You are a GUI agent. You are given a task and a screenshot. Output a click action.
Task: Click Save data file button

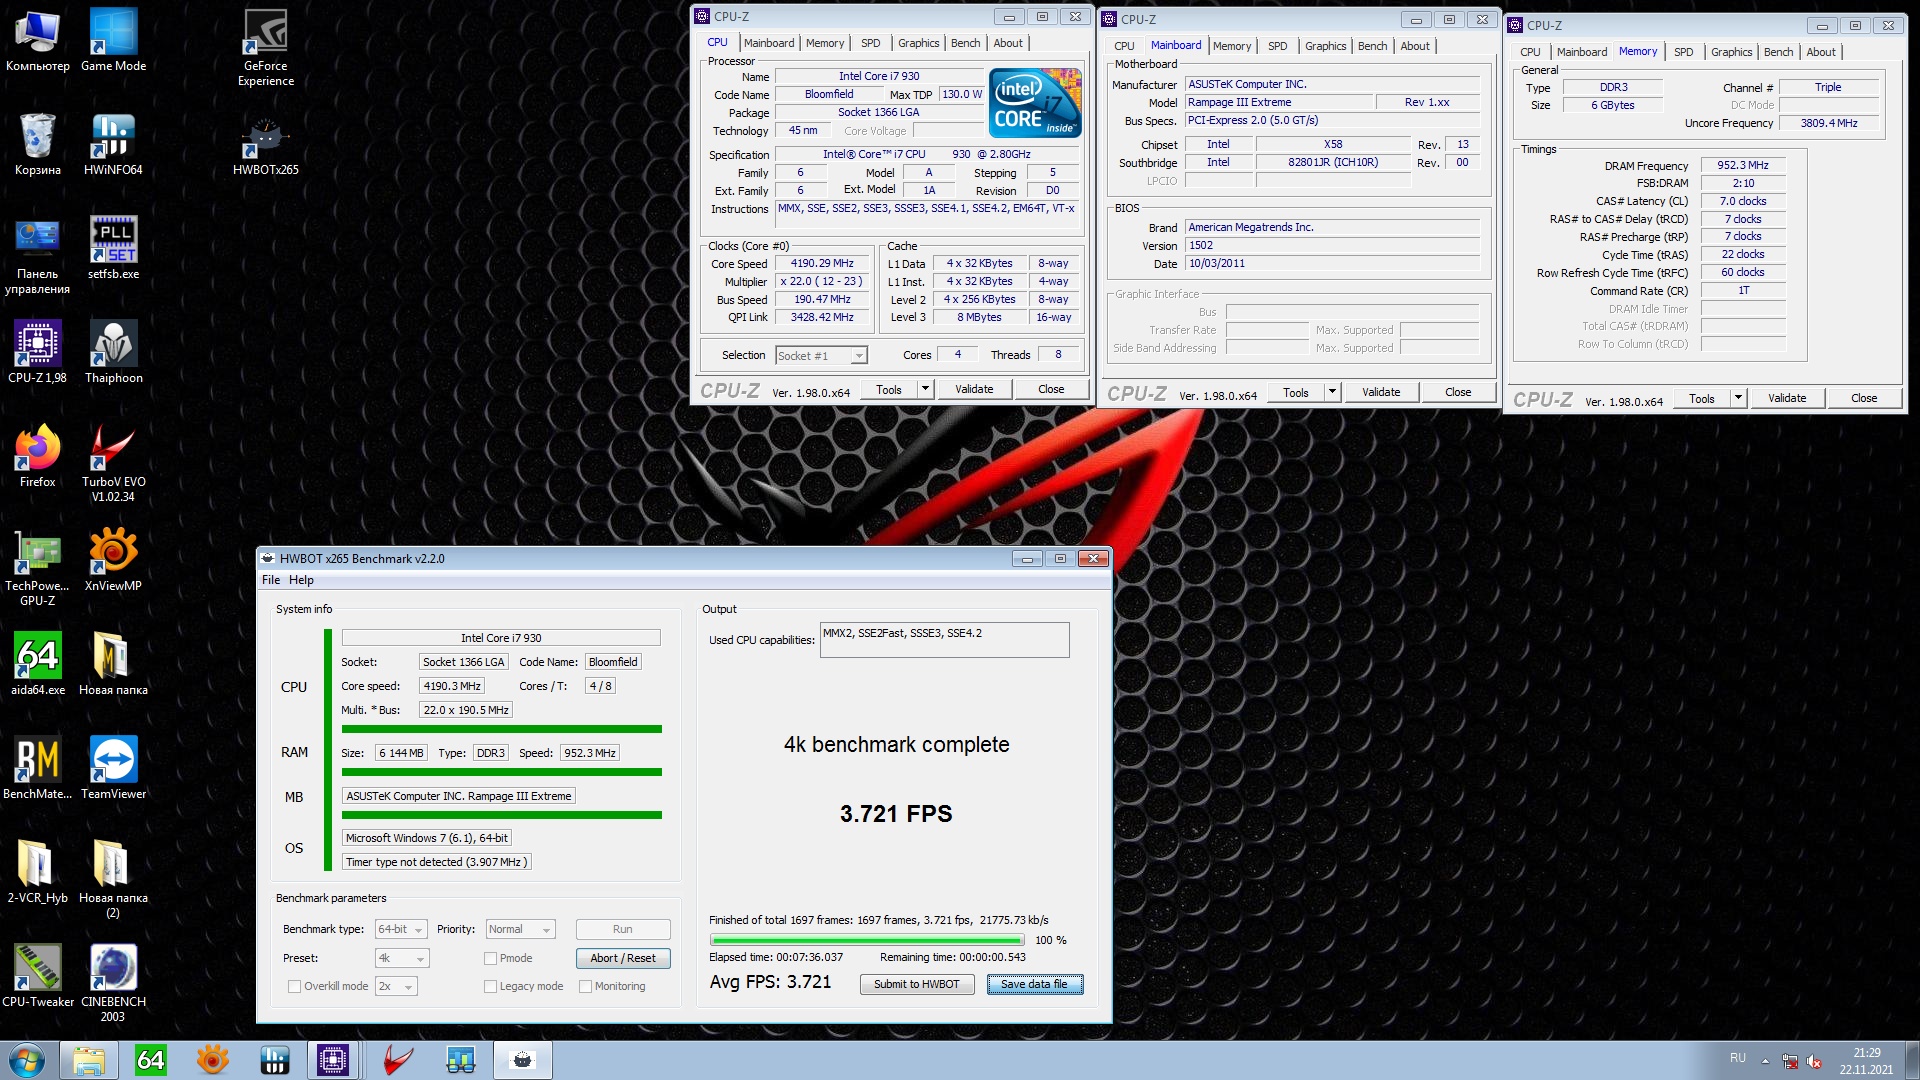[1035, 985]
